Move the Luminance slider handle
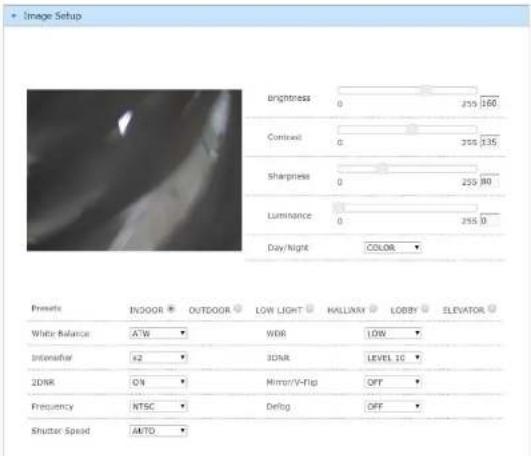This screenshot has width=531, height=456. (338, 207)
